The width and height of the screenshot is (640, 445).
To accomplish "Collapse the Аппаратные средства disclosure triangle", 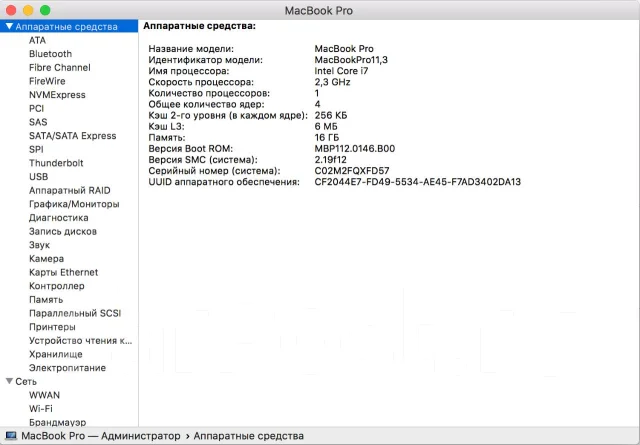I will pyautogui.click(x=9, y=27).
